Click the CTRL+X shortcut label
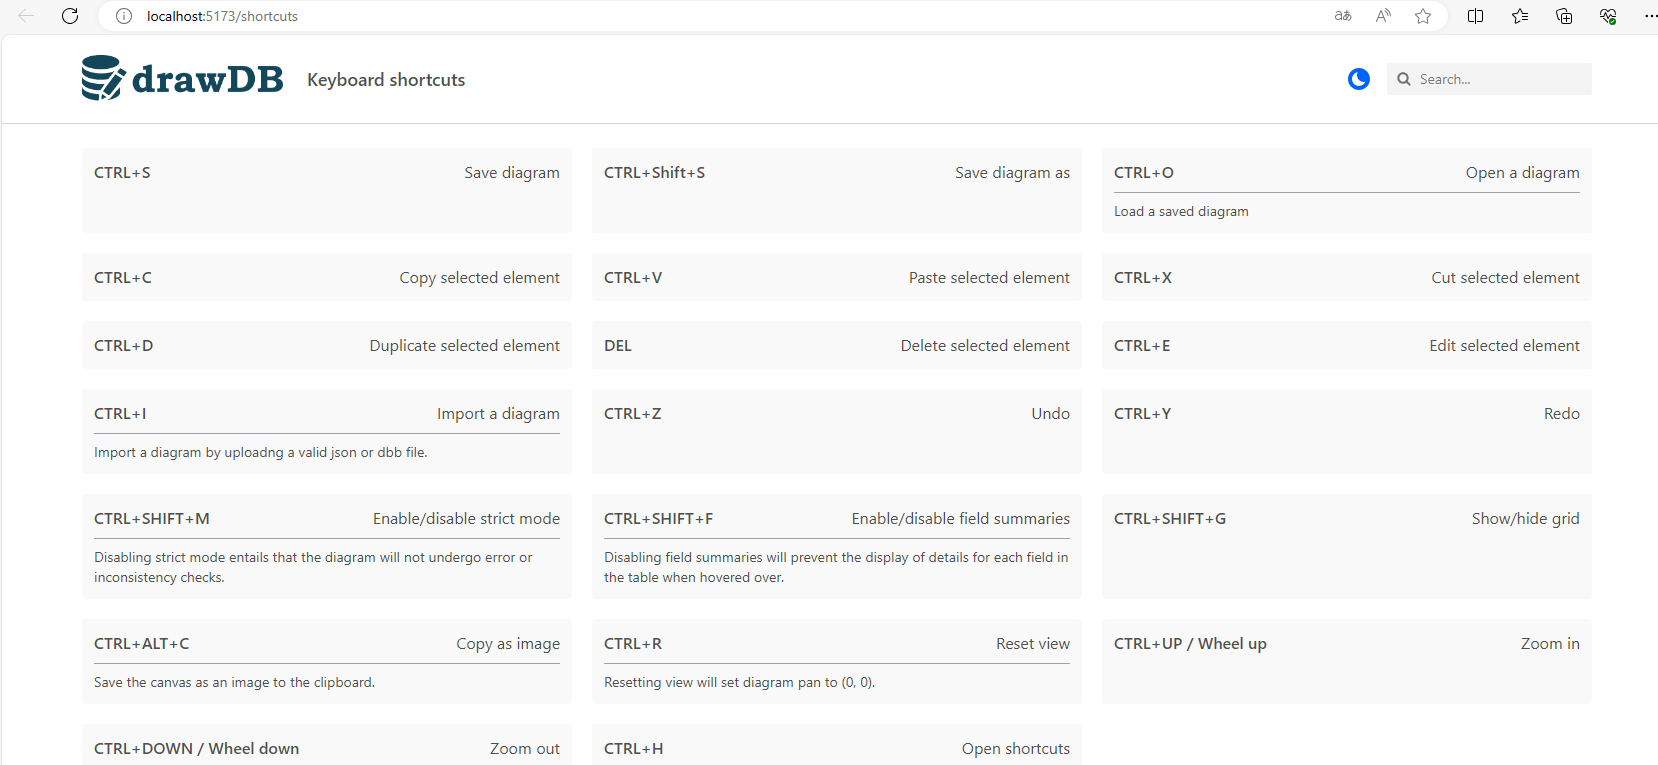 click(x=1143, y=278)
